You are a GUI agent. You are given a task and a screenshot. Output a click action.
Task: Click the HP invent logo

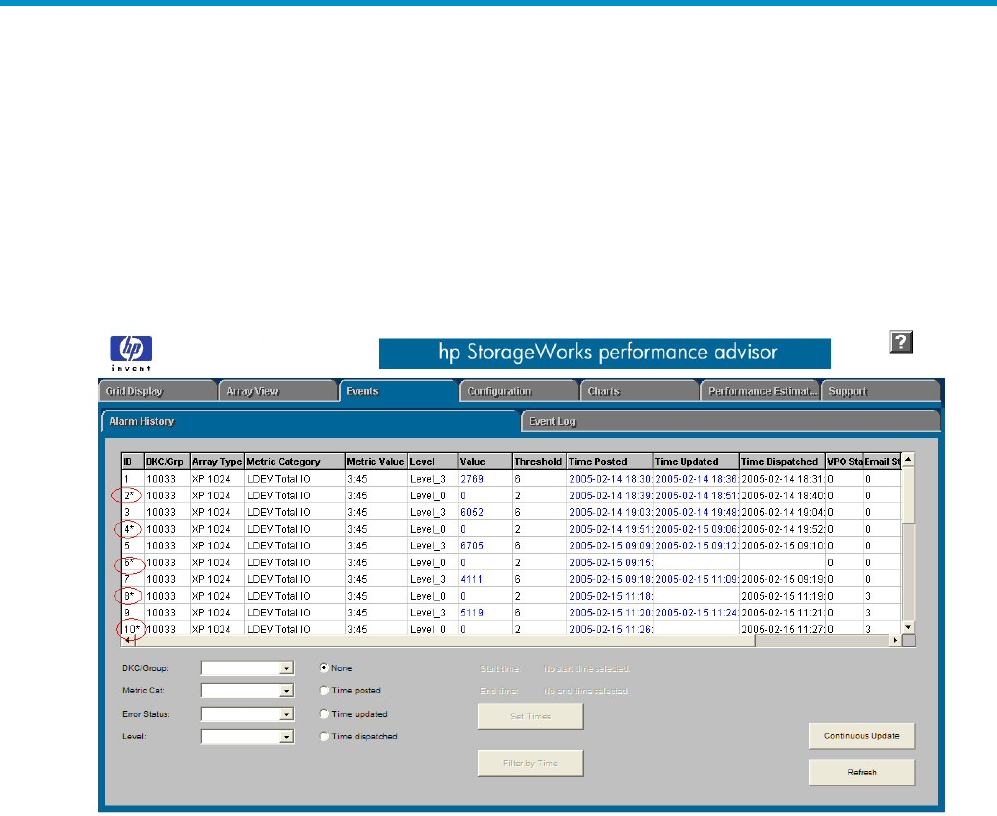pos(129,352)
